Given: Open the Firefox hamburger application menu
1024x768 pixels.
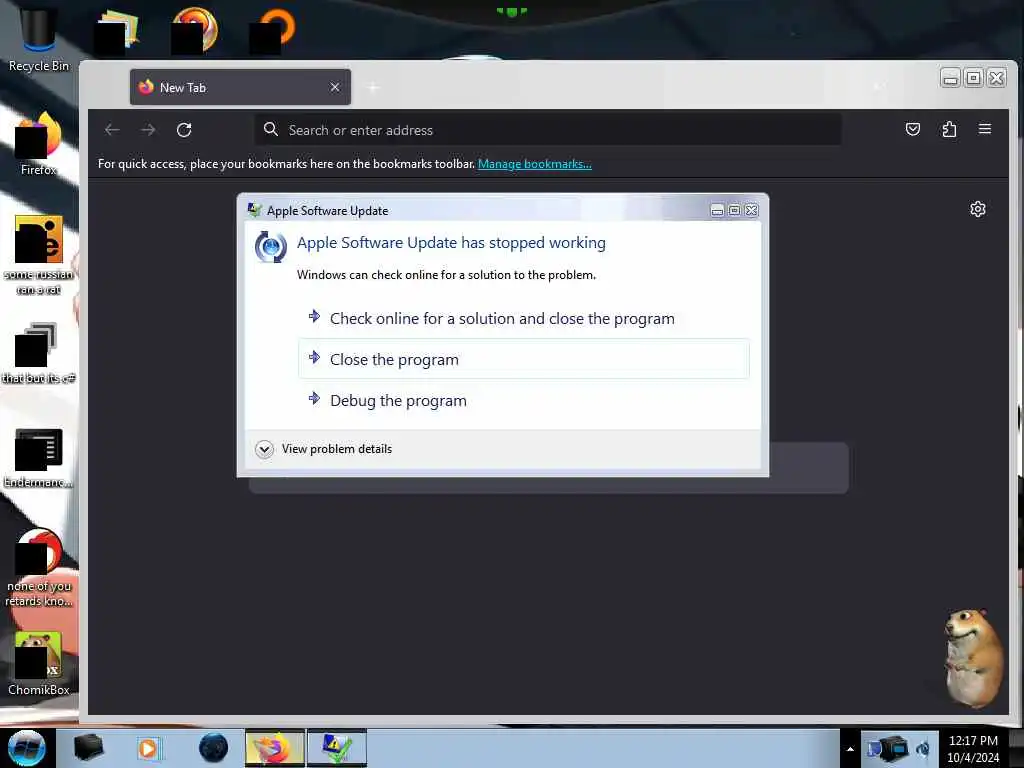Looking at the screenshot, I should pyautogui.click(x=985, y=129).
